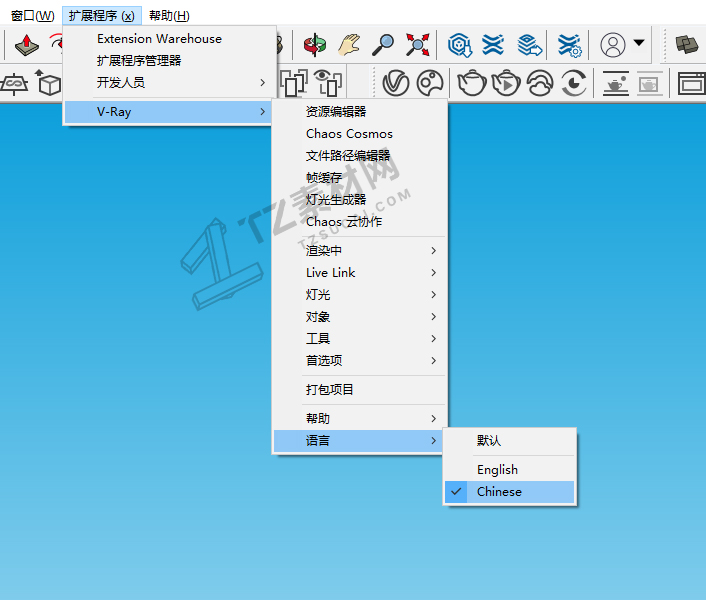Screen dimensions: 706x600
Task: Click the viewport window icon
Action: [x=691, y=83]
